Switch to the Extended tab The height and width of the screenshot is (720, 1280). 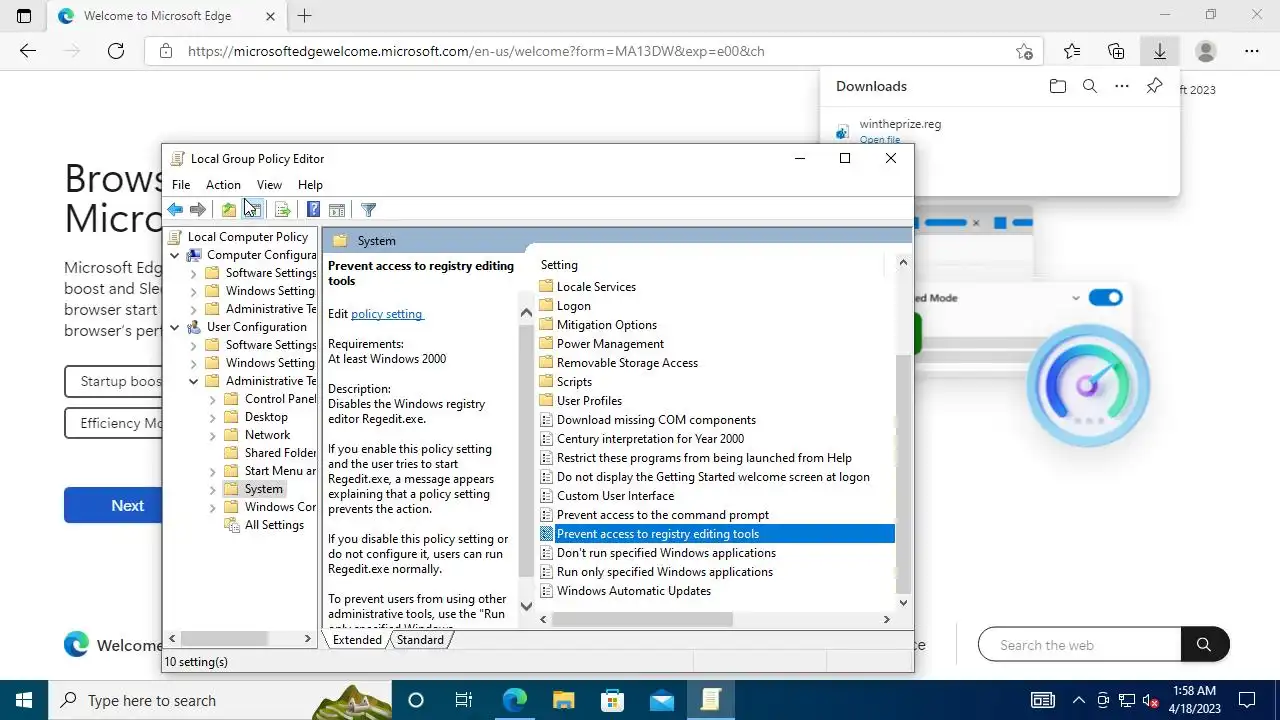click(357, 640)
